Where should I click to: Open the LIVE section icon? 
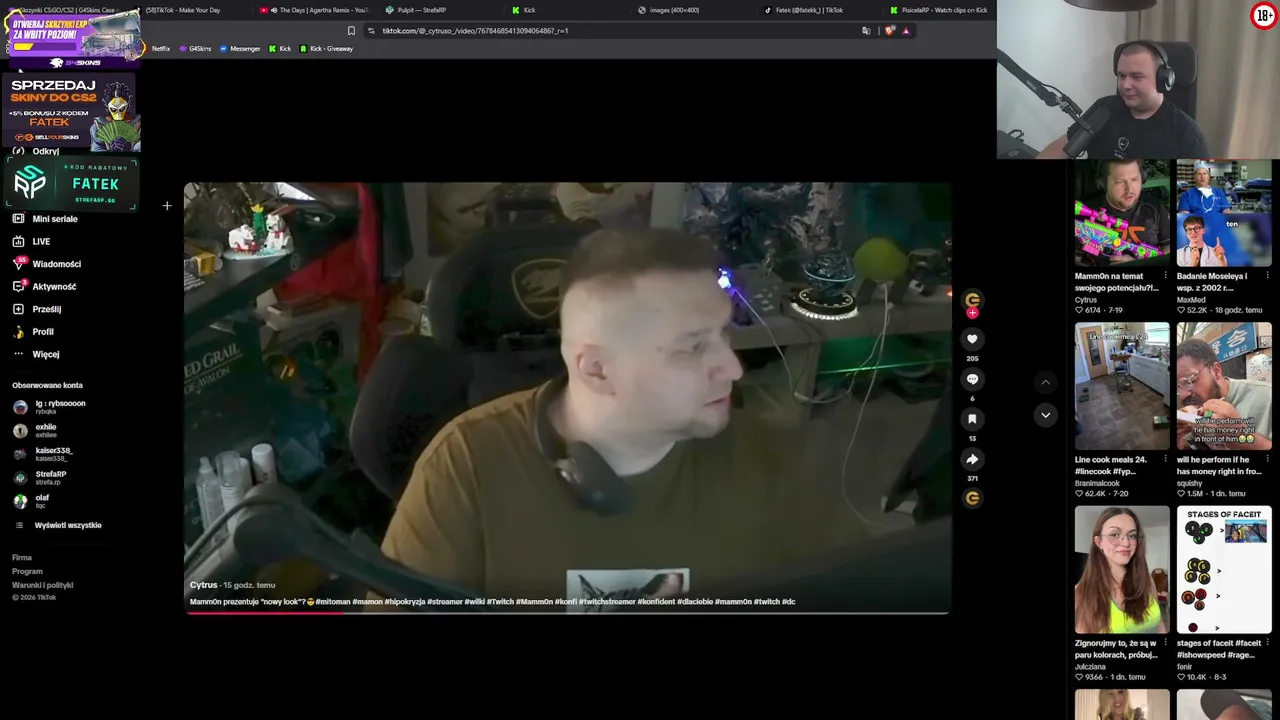(18, 241)
